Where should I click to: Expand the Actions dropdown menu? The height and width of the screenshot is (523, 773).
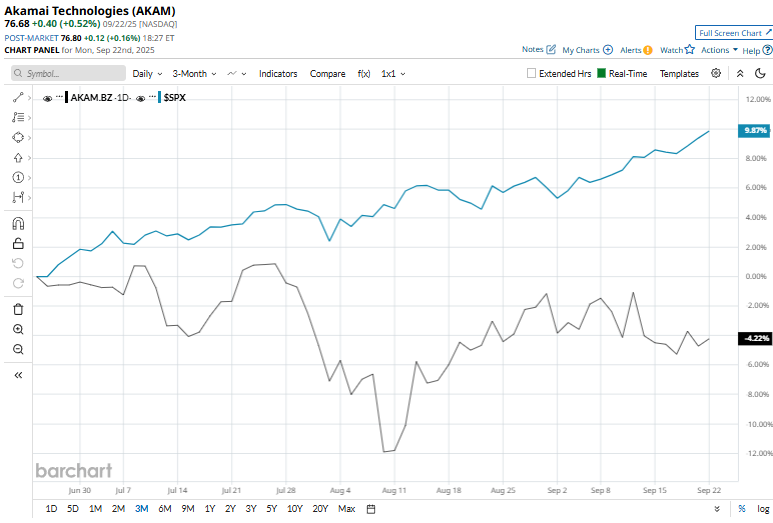click(719, 50)
